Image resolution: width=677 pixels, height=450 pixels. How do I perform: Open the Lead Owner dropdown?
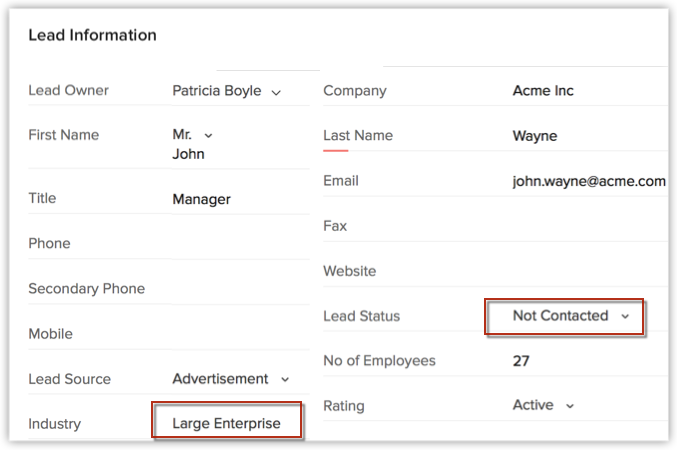click(x=225, y=91)
